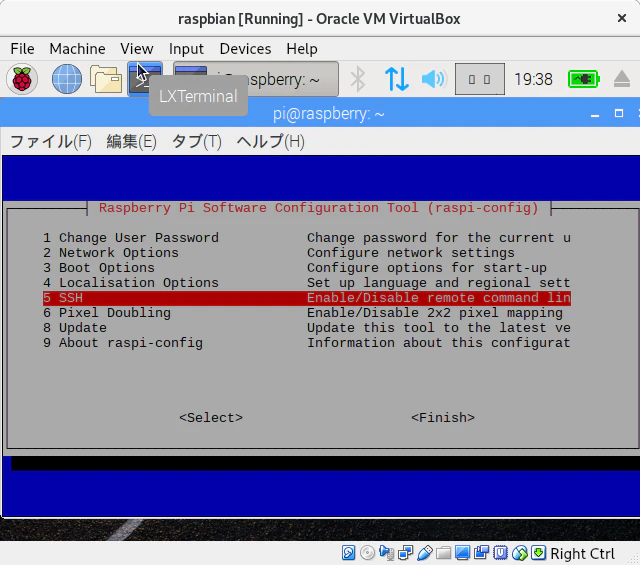Viewport: 640px width, 565px height.
Task: Click the panel clock showing 19:38
Action: coord(533,79)
